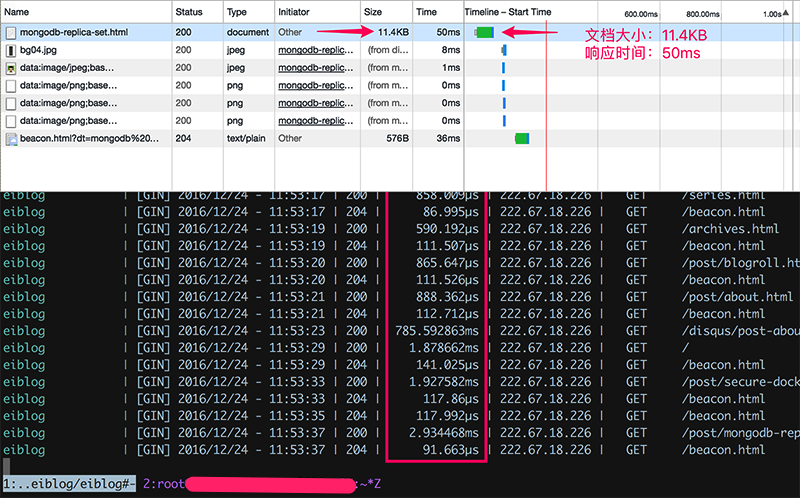Click the image thumbnail icon for data:image/jpeg
The height and width of the screenshot is (498, 800).
click(x=11, y=67)
